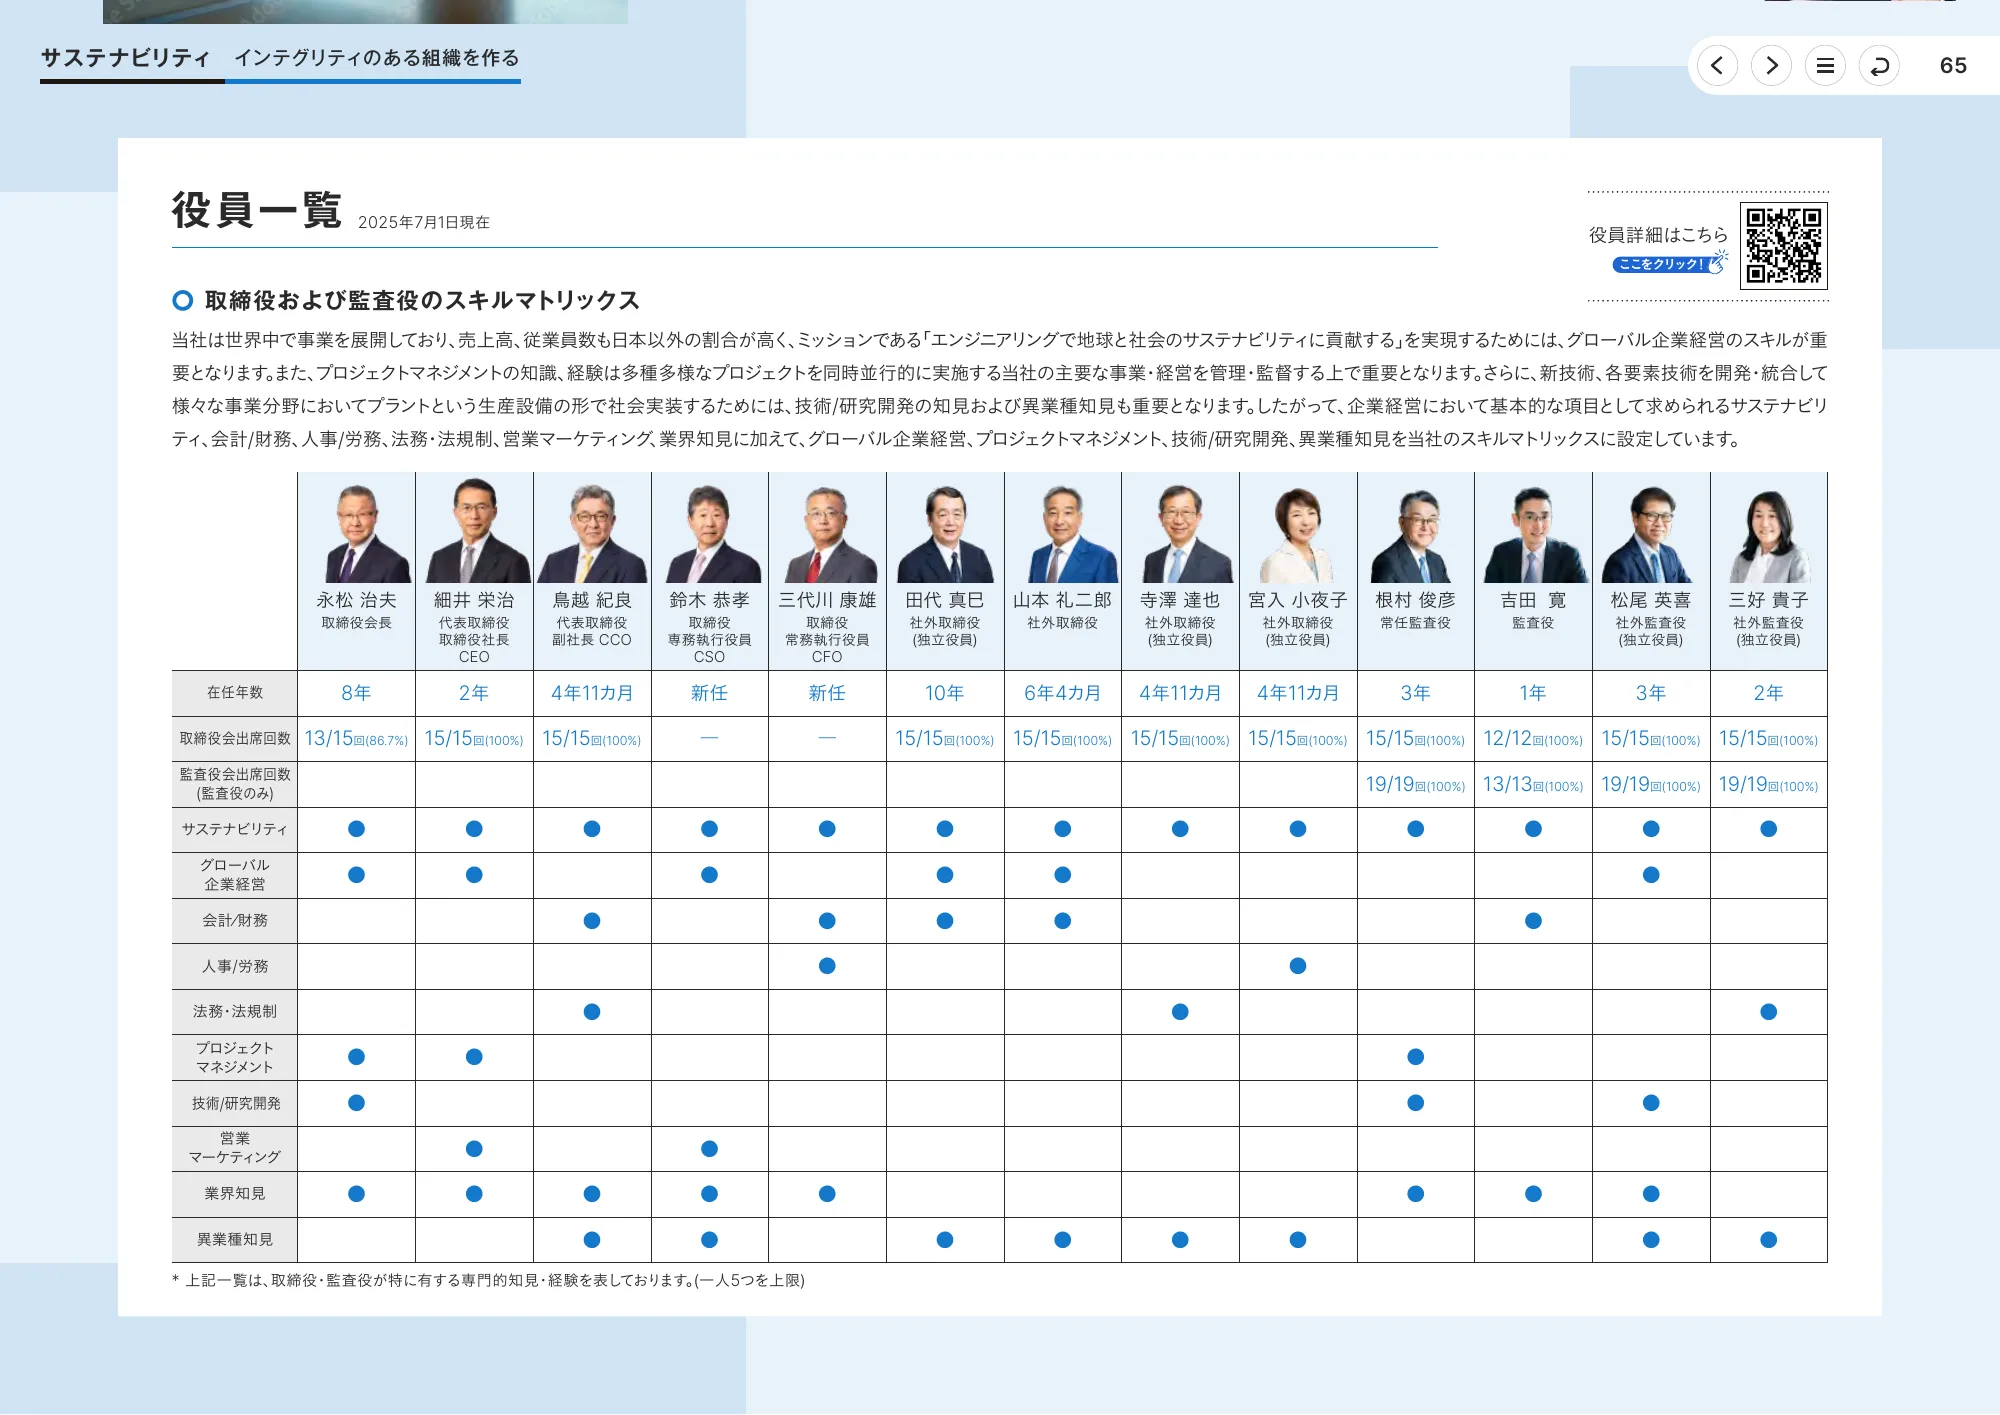Click the 業界知見 row header
This screenshot has width=2000, height=1415.
coord(236,1193)
